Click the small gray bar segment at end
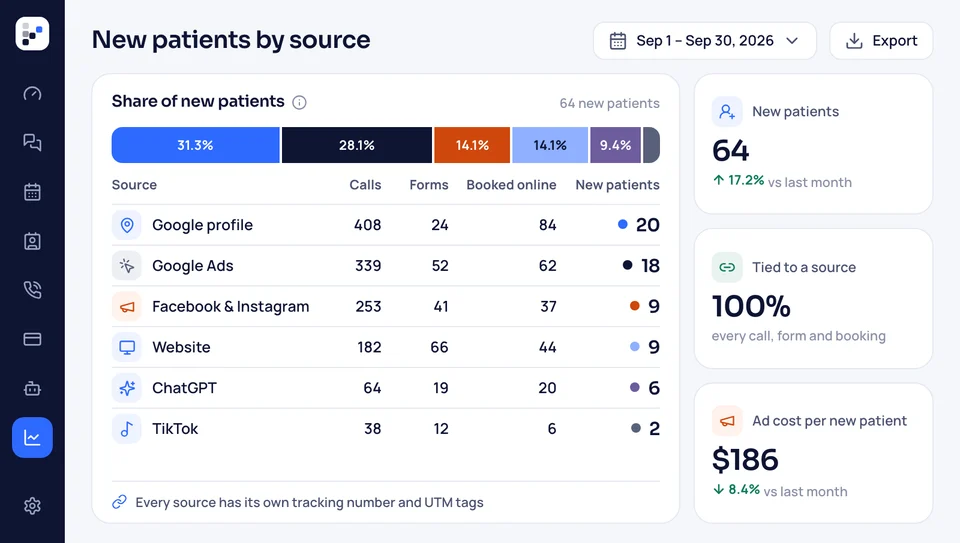The height and width of the screenshot is (543, 960). point(651,145)
